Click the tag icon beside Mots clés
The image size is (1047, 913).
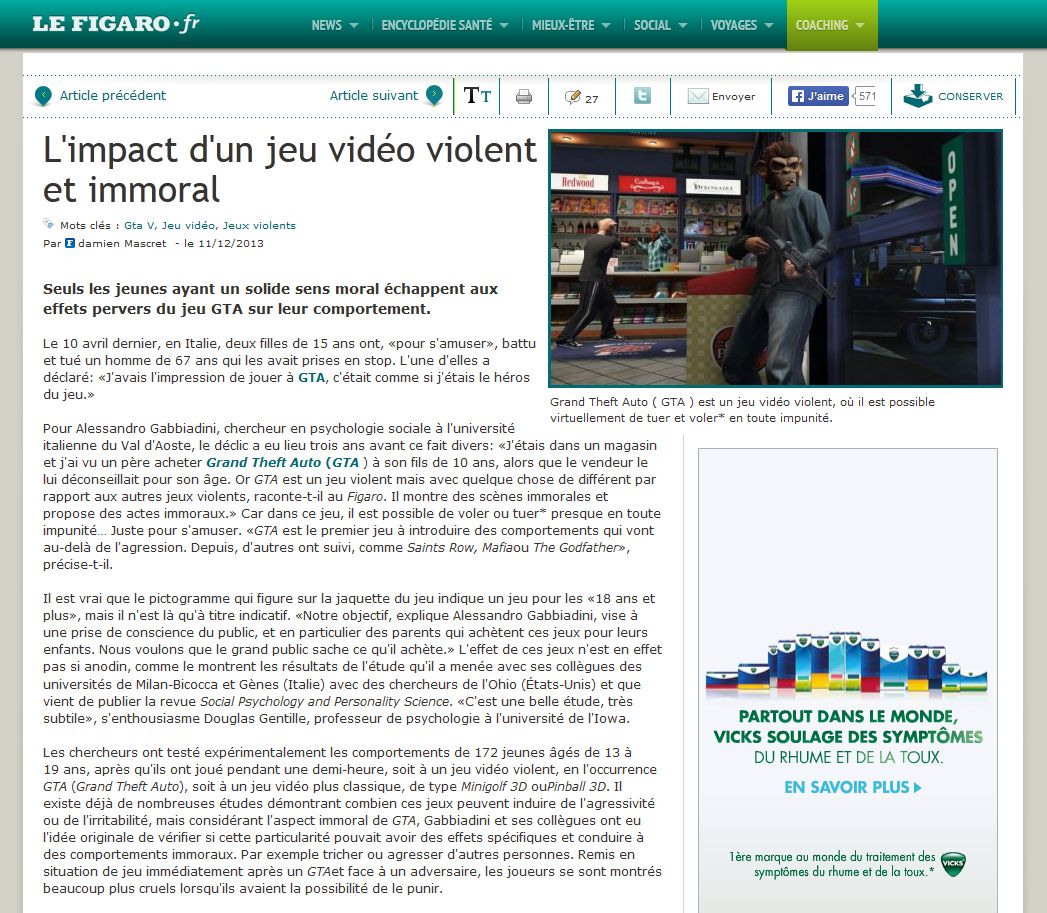[48, 224]
